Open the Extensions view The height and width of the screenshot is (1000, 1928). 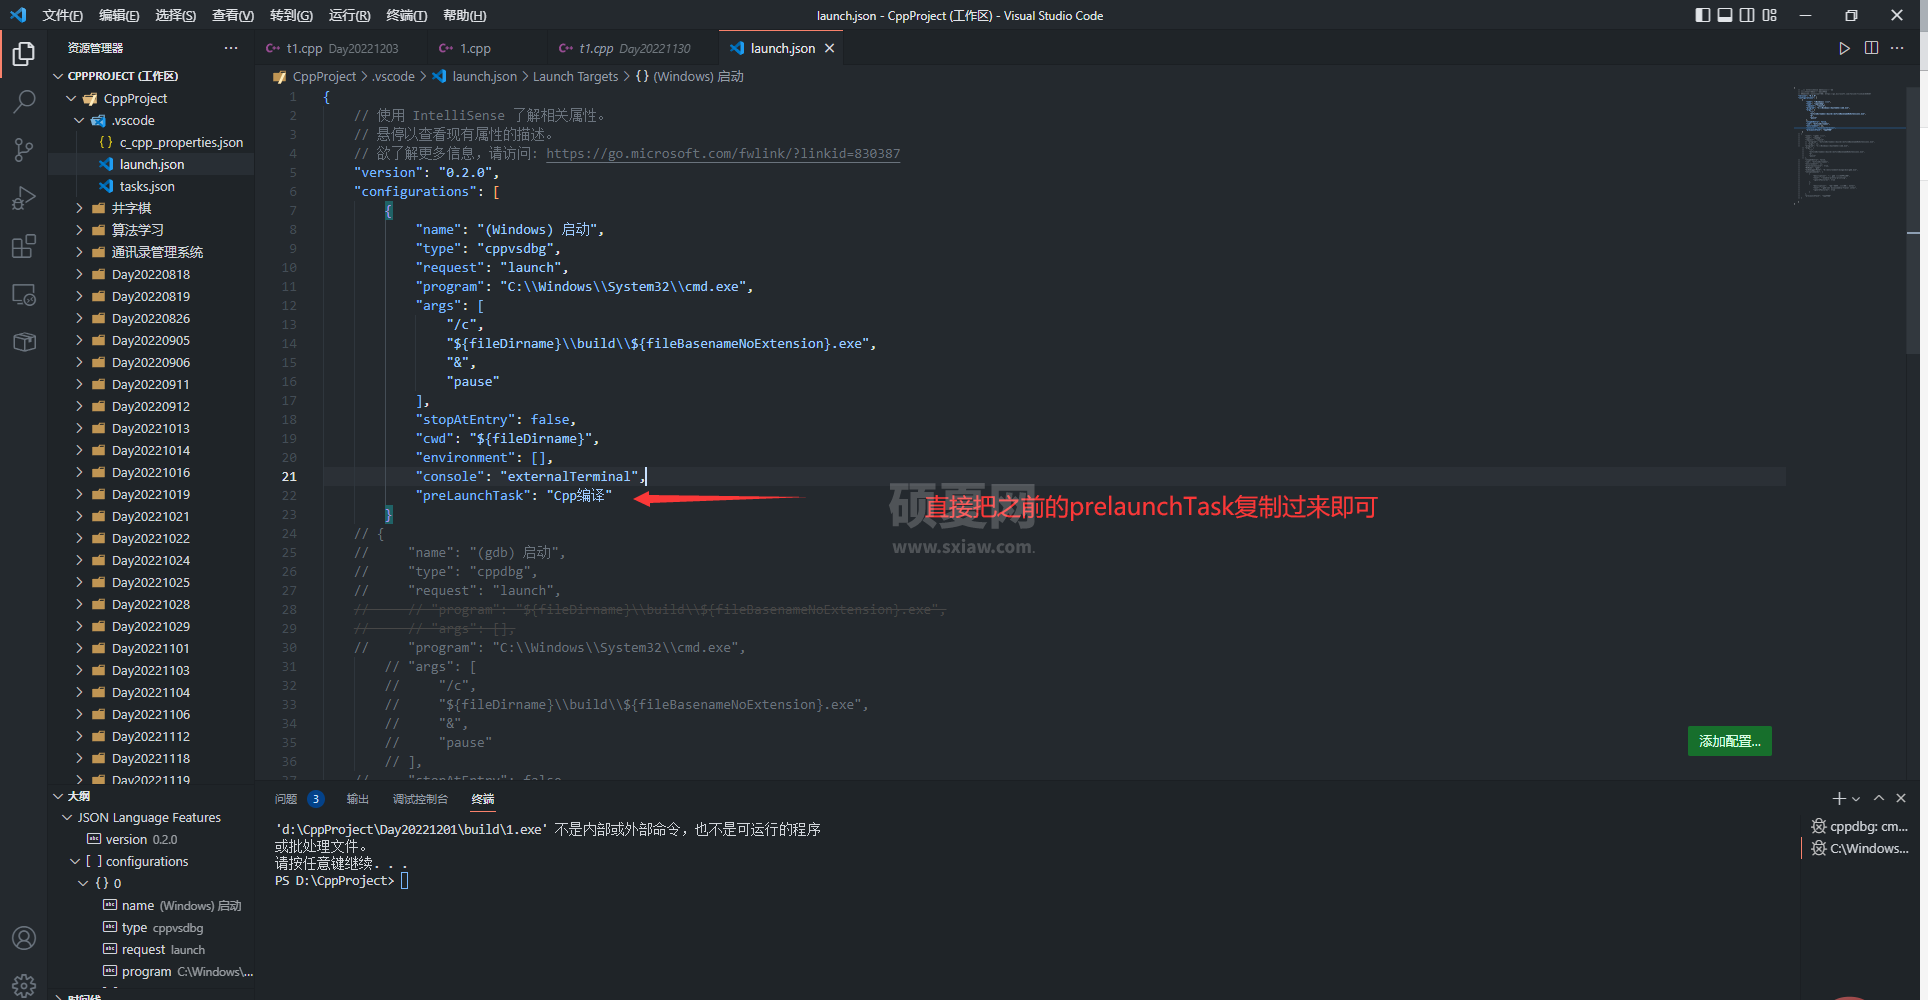click(24, 246)
